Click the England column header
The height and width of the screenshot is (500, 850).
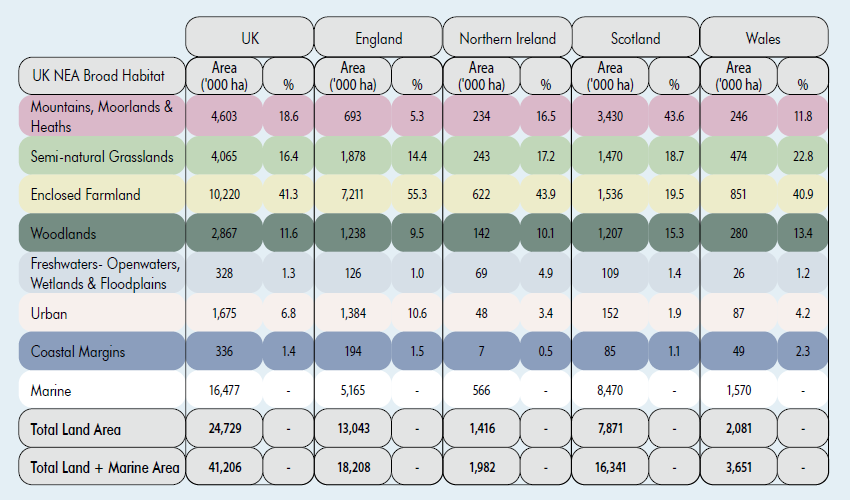pyautogui.click(x=378, y=38)
